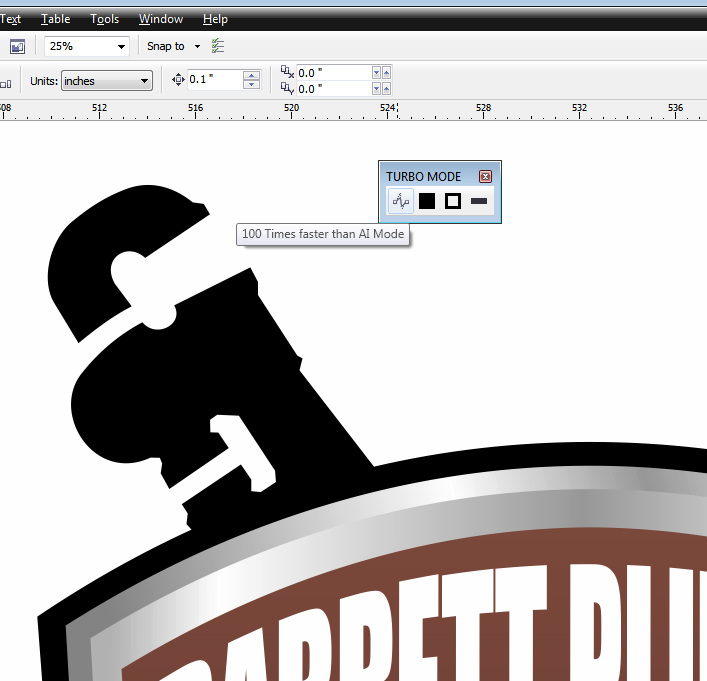This screenshot has height=681, width=707.
Task: Click the options checklist icon
Action: tap(218, 46)
